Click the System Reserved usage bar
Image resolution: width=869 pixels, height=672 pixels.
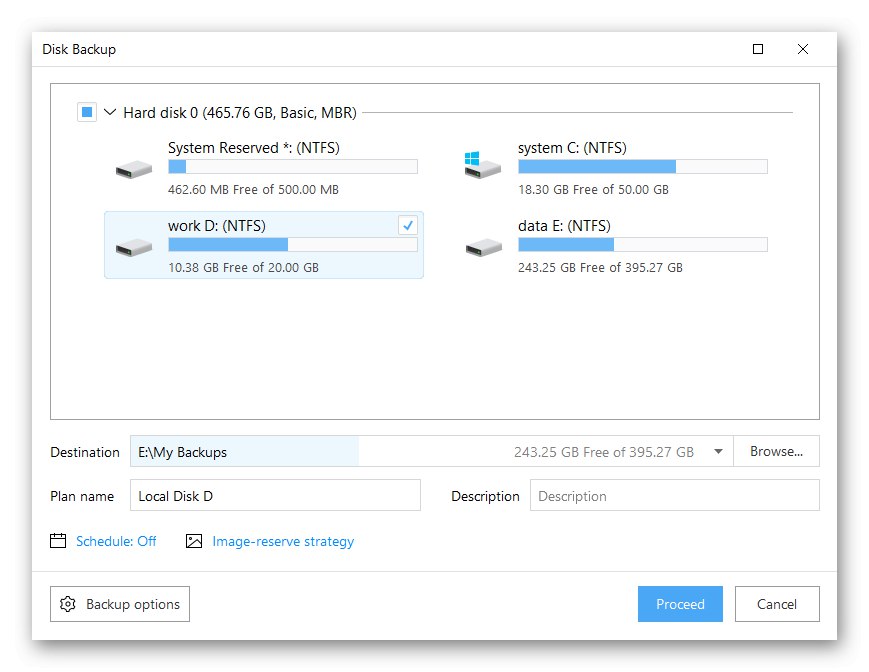[293, 167]
